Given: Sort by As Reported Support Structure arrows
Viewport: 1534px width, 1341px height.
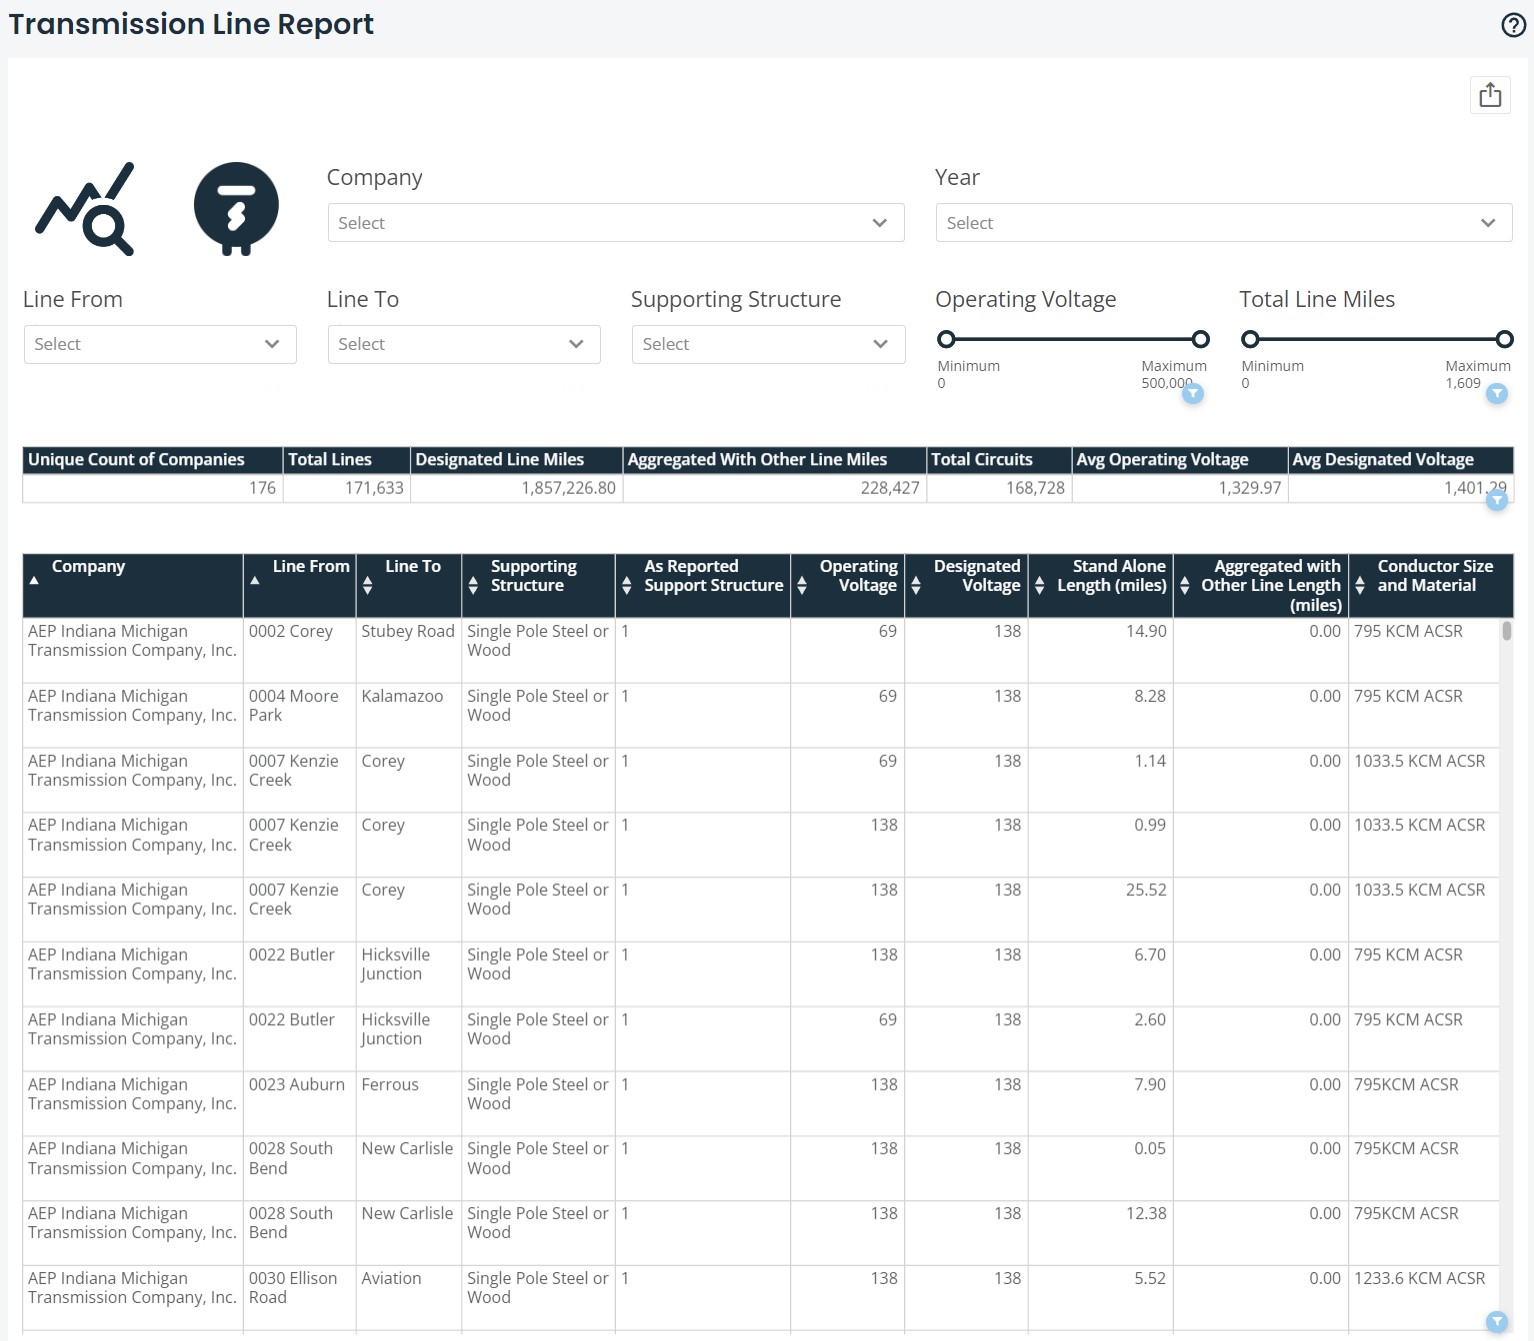Looking at the screenshot, I should tap(626, 586).
